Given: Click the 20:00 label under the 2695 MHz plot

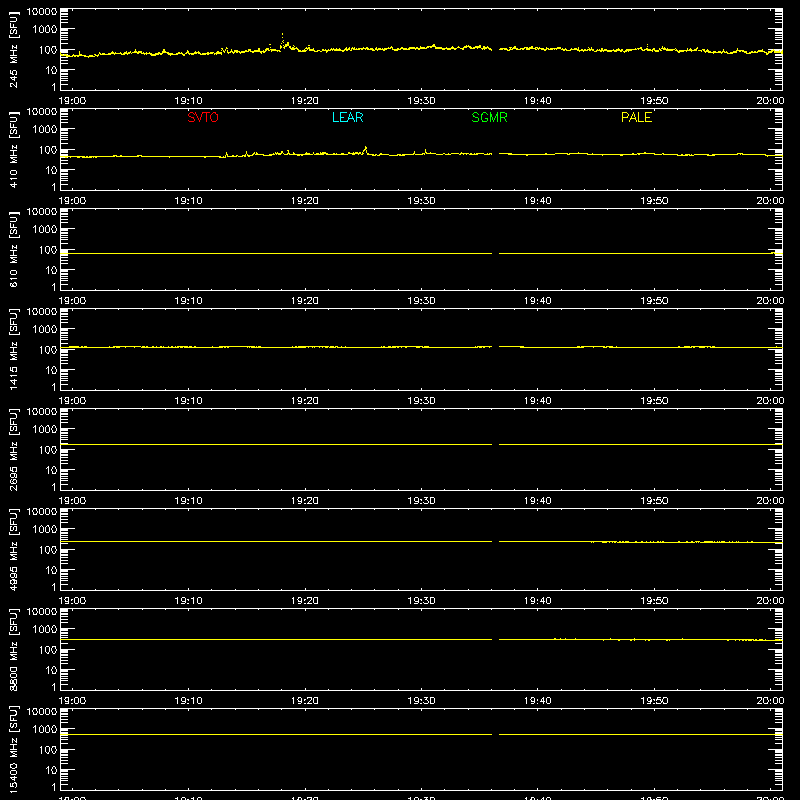Looking at the screenshot, I should [x=770, y=501].
